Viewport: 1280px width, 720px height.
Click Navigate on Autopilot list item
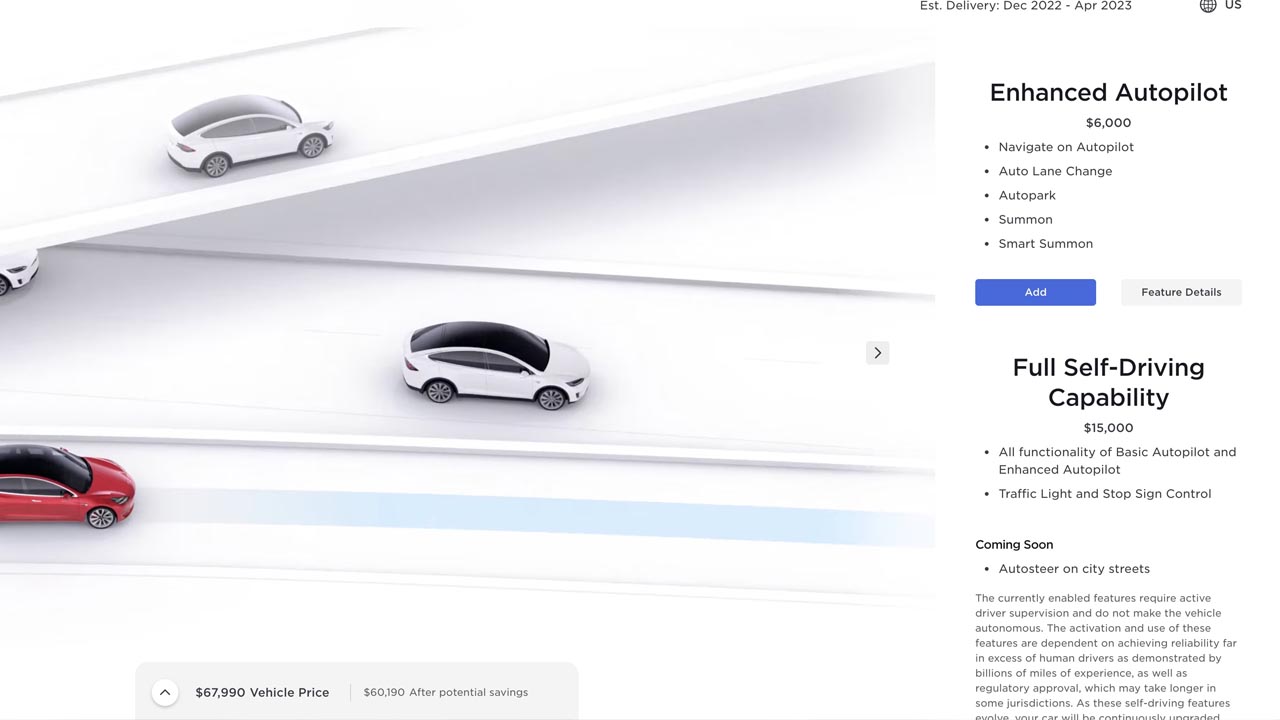click(x=1066, y=147)
